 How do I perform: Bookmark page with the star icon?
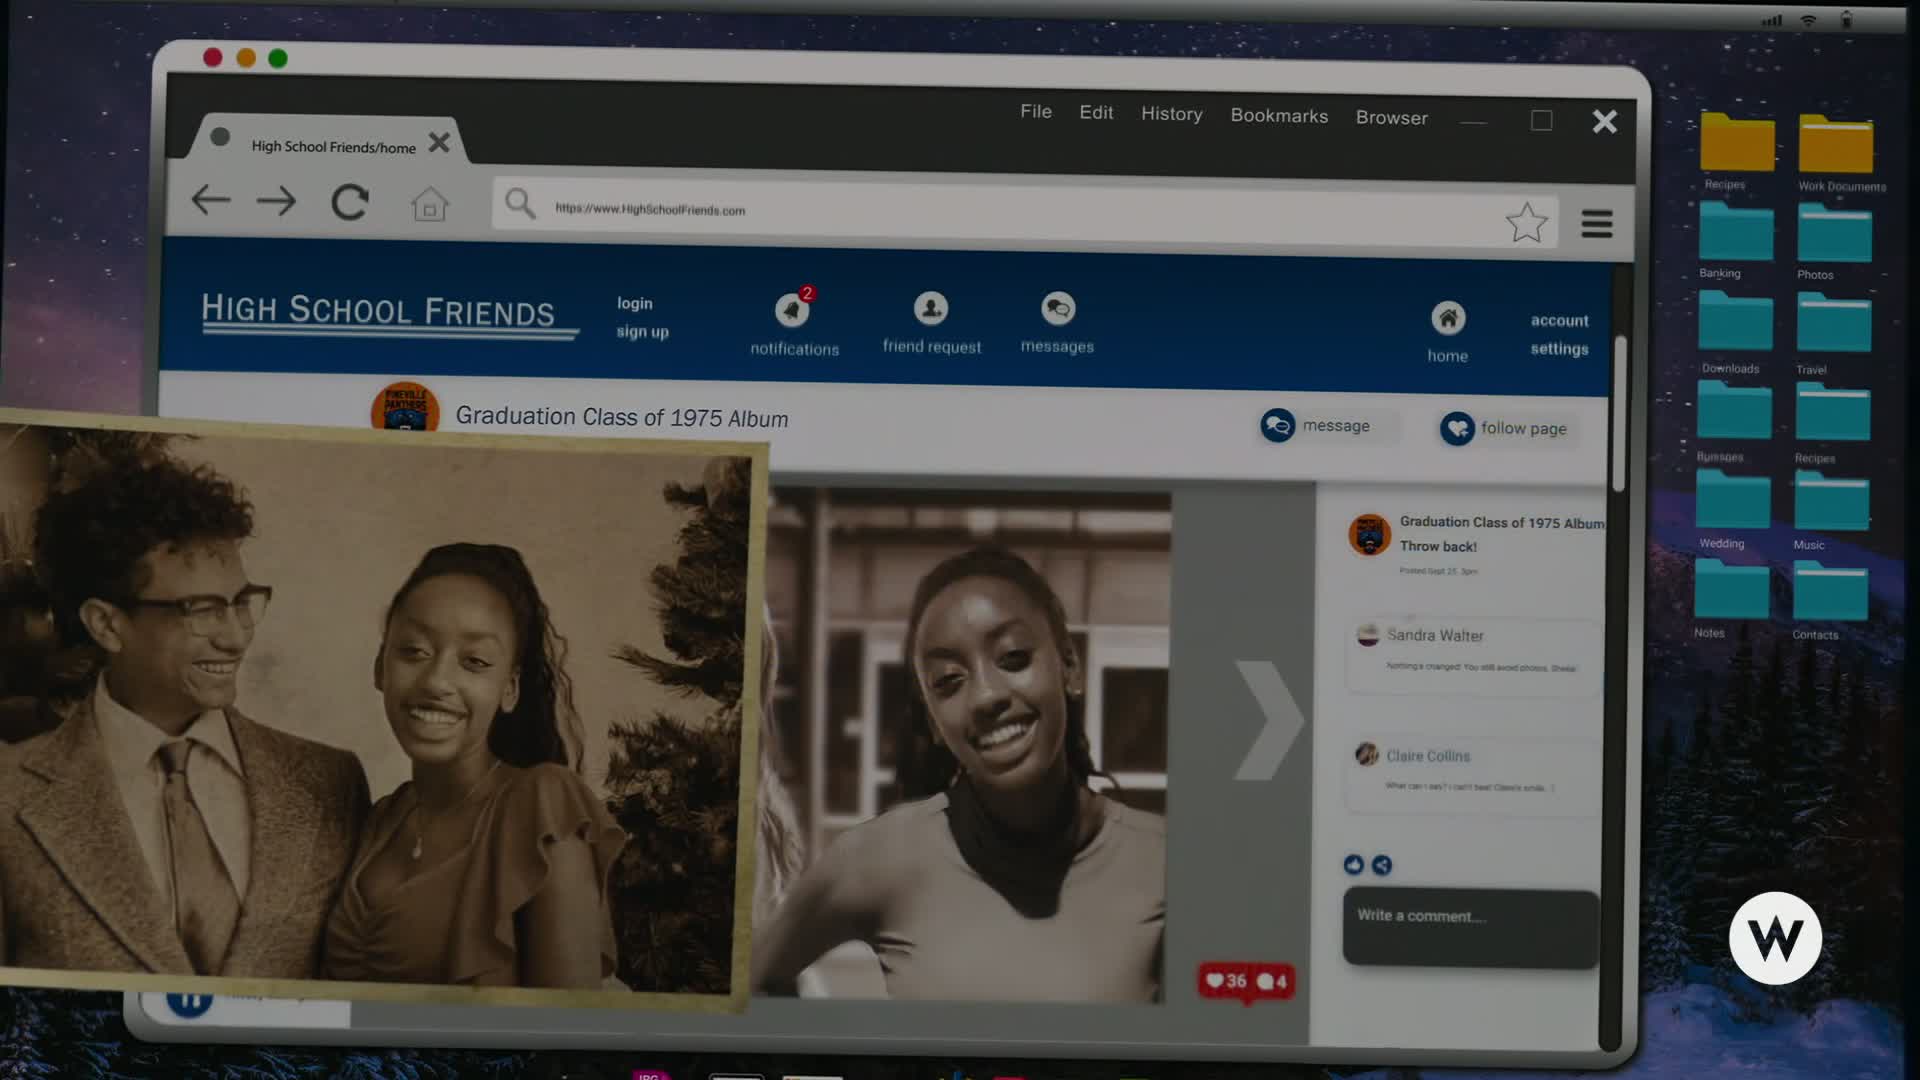[1526, 223]
